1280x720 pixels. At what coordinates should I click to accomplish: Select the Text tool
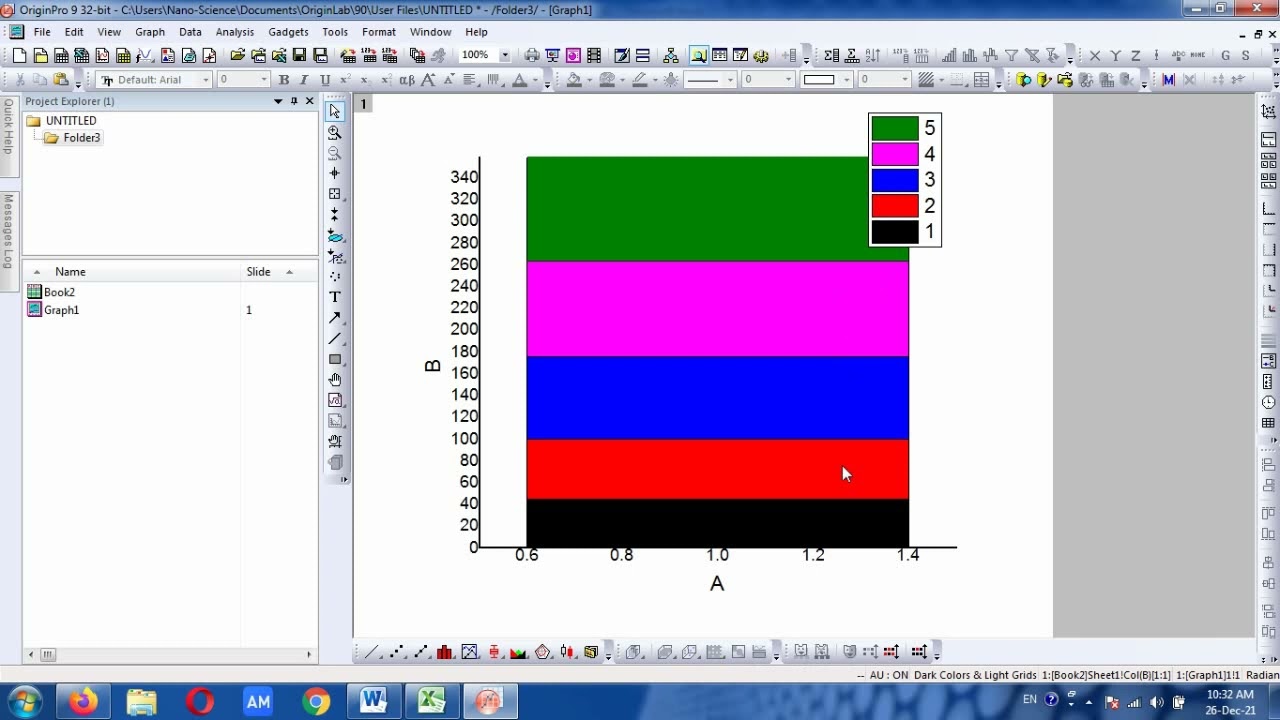335,297
